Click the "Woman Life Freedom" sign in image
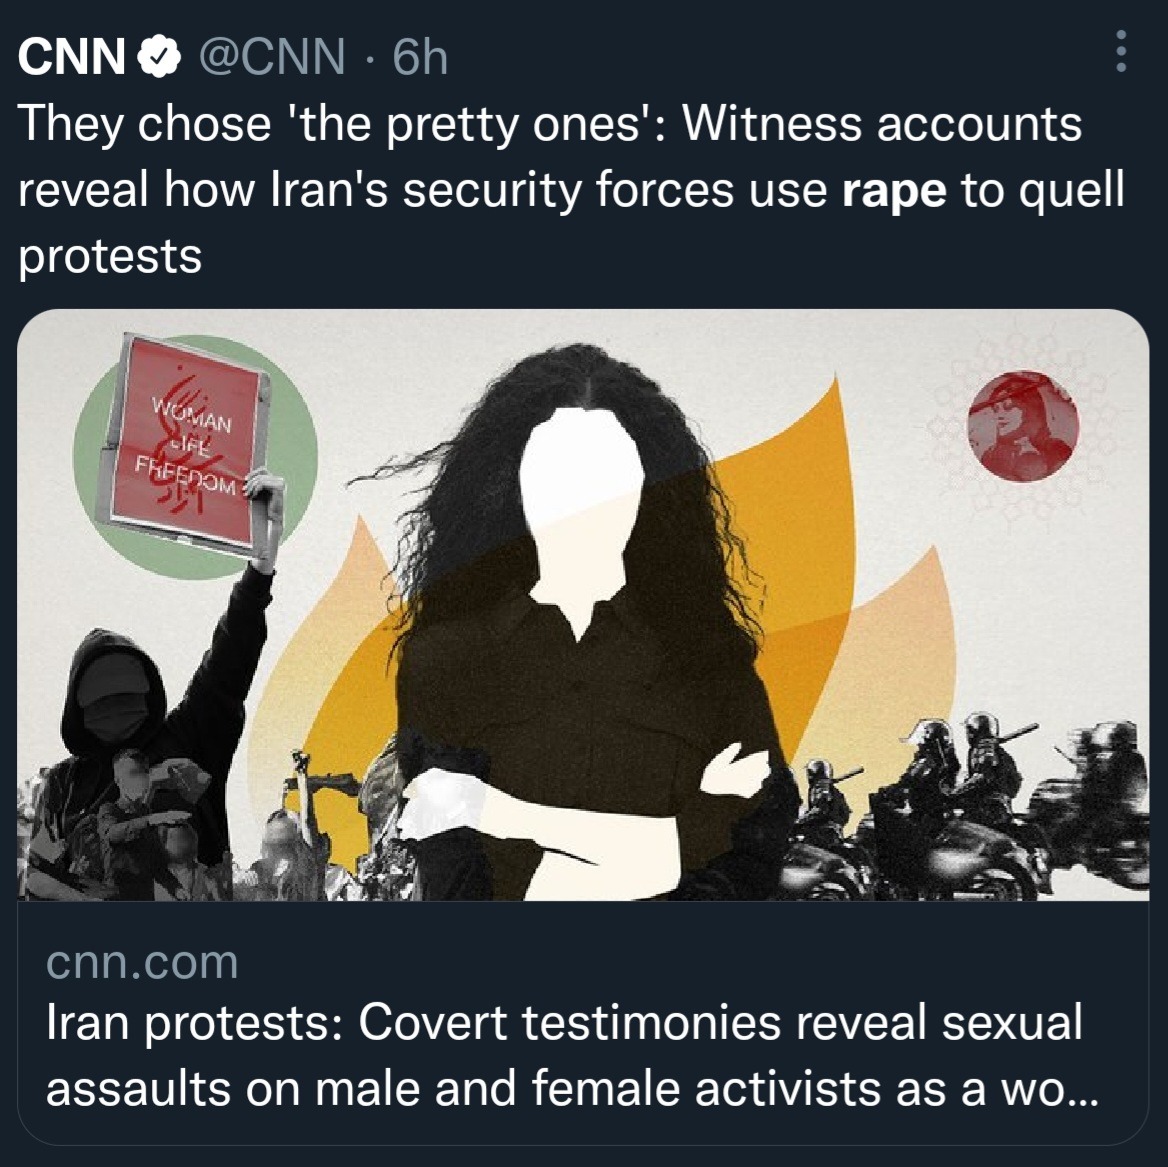The width and height of the screenshot is (1168, 1167). click(x=183, y=445)
